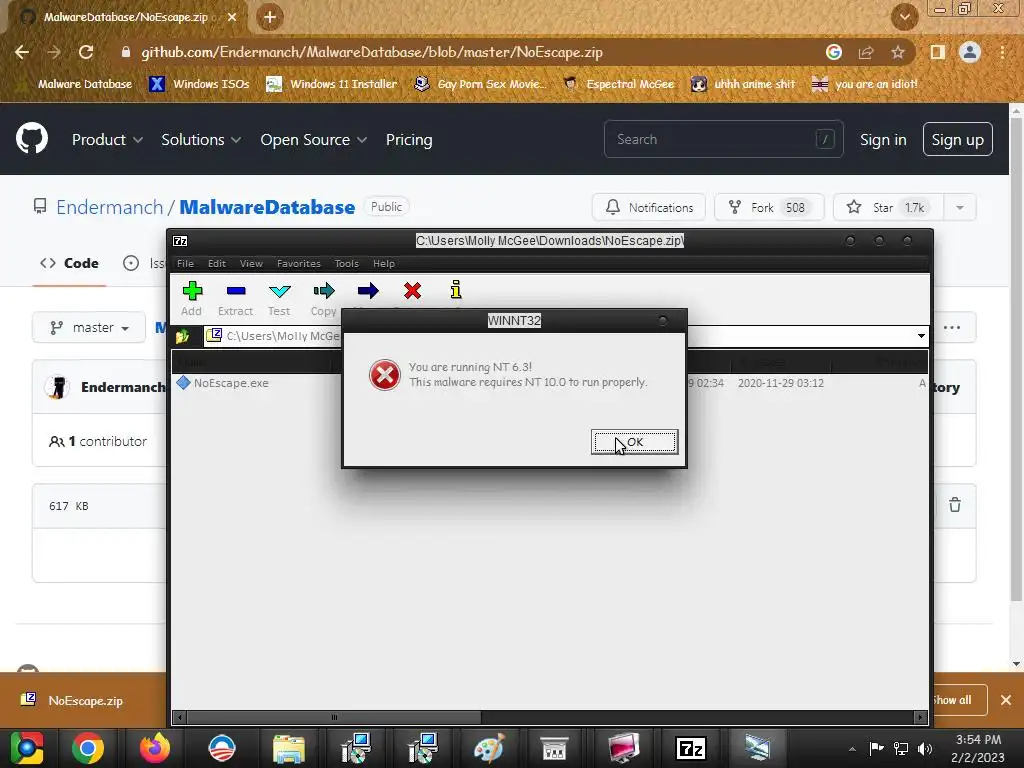This screenshot has width=1024, height=768.
Task: Launch Firefox from the taskbar
Action: pyautogui.click(x=155, y=748)
